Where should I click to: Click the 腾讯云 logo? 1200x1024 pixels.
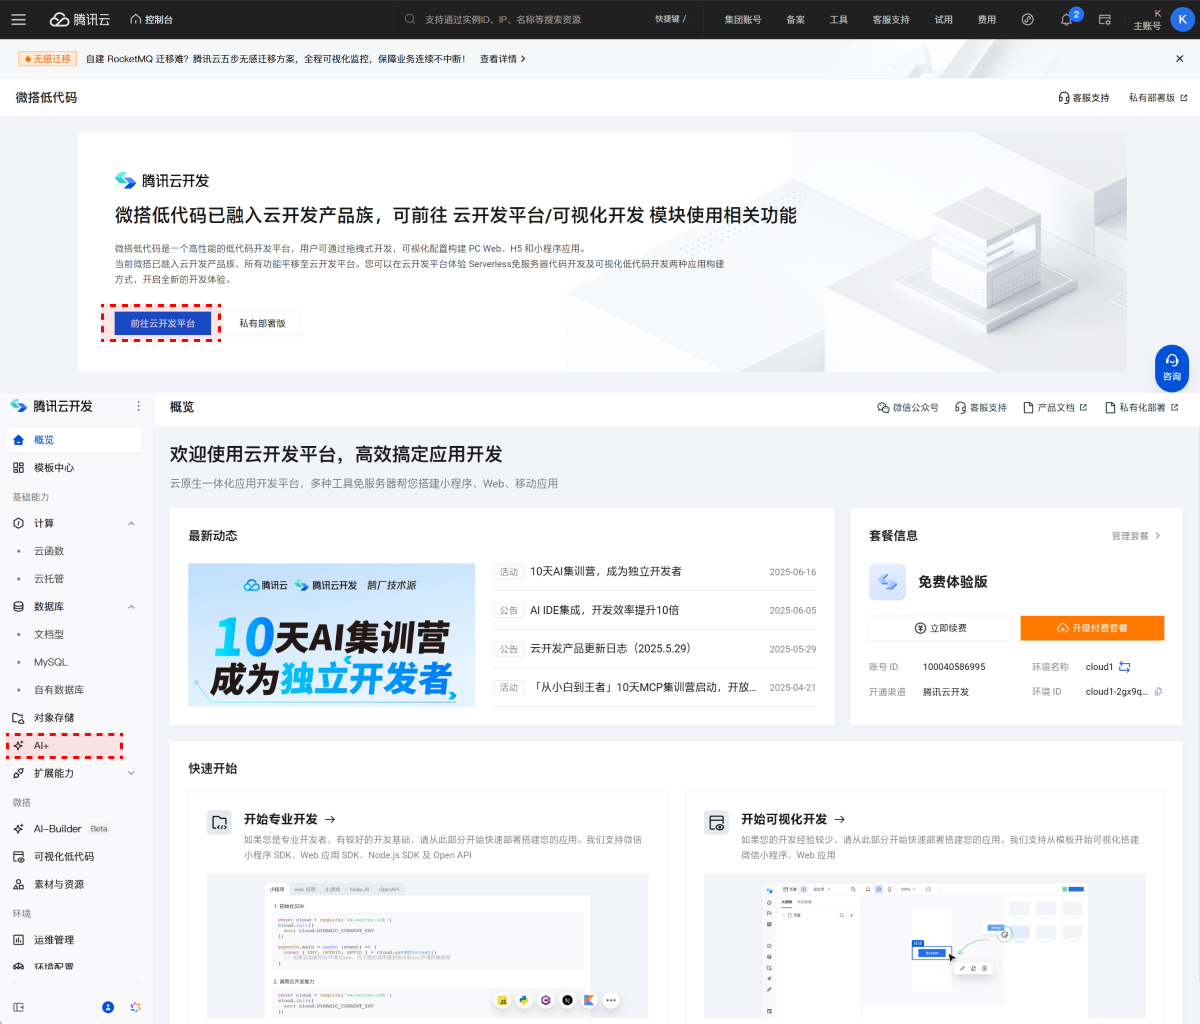[x=80, y=19]
